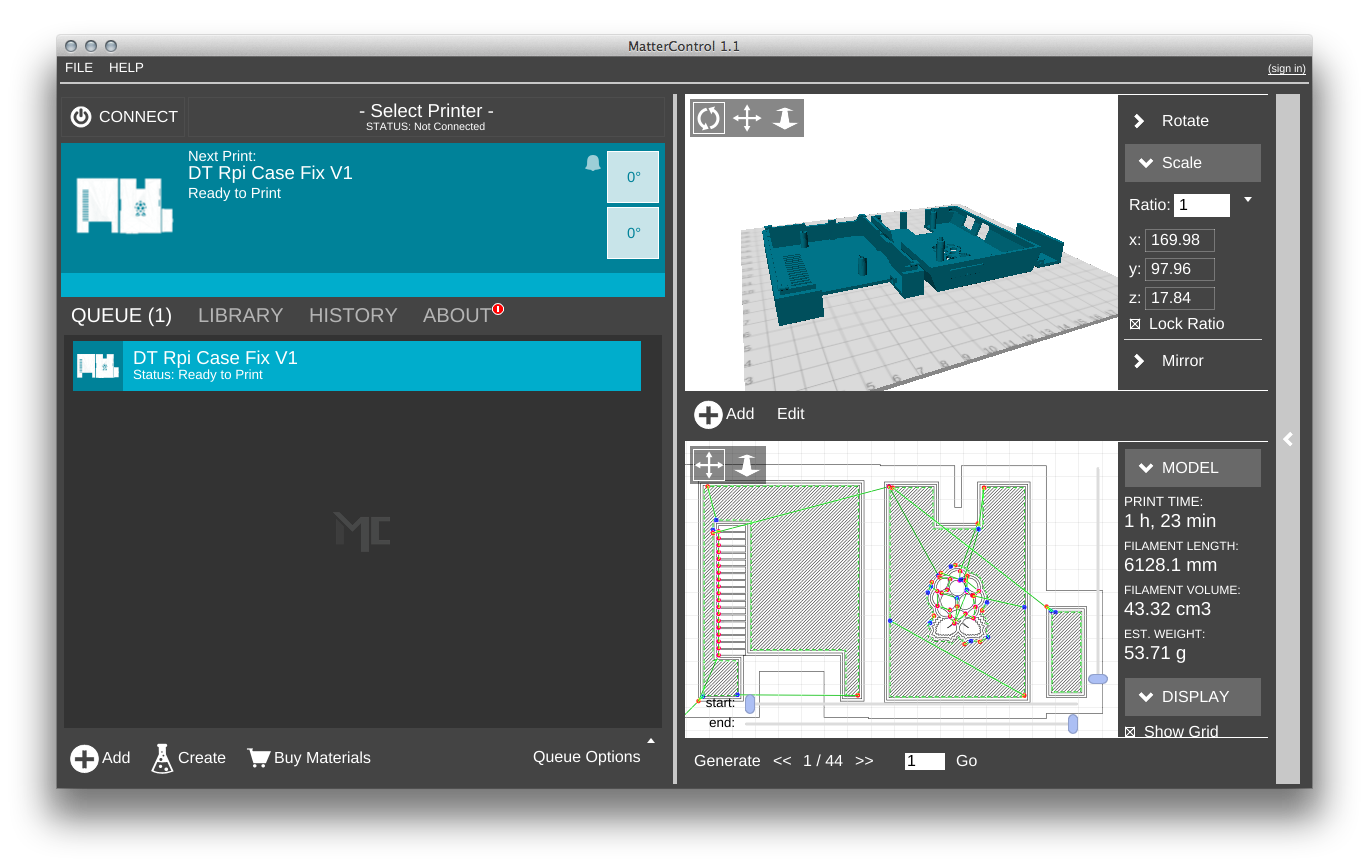Collapse the MODEL section
The width and height of the screenshot is (1369, 867).
click(x=1193, y=468)
